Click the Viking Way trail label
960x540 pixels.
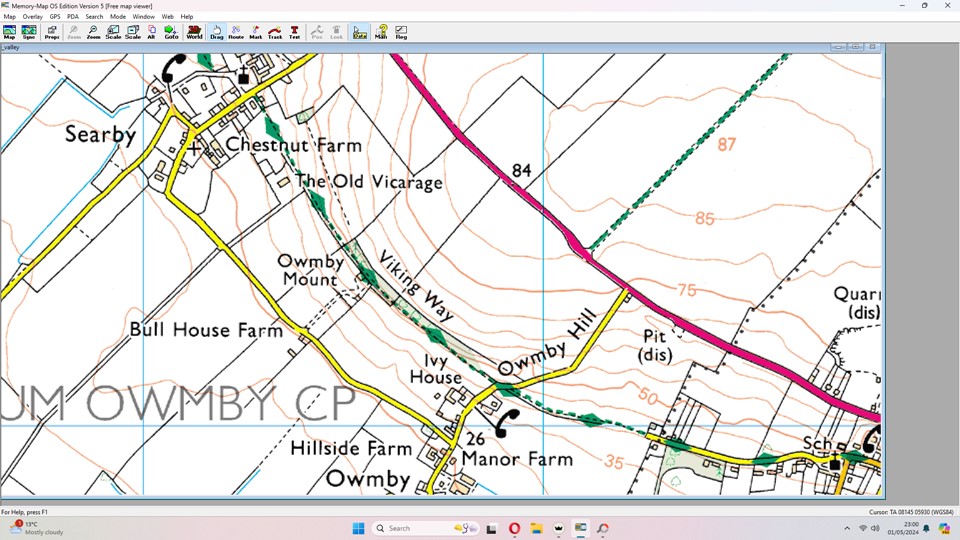click(416, 286)
